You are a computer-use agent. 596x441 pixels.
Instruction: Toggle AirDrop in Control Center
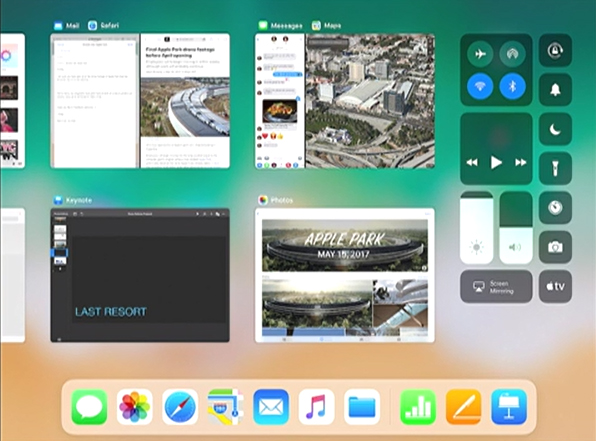coord(512,54)
